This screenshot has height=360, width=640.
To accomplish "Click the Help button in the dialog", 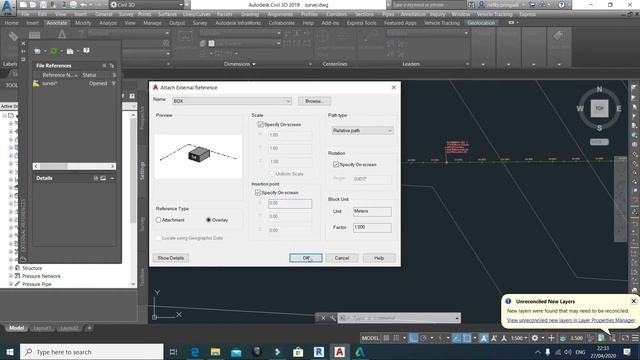I will click(x=379, y=258).
